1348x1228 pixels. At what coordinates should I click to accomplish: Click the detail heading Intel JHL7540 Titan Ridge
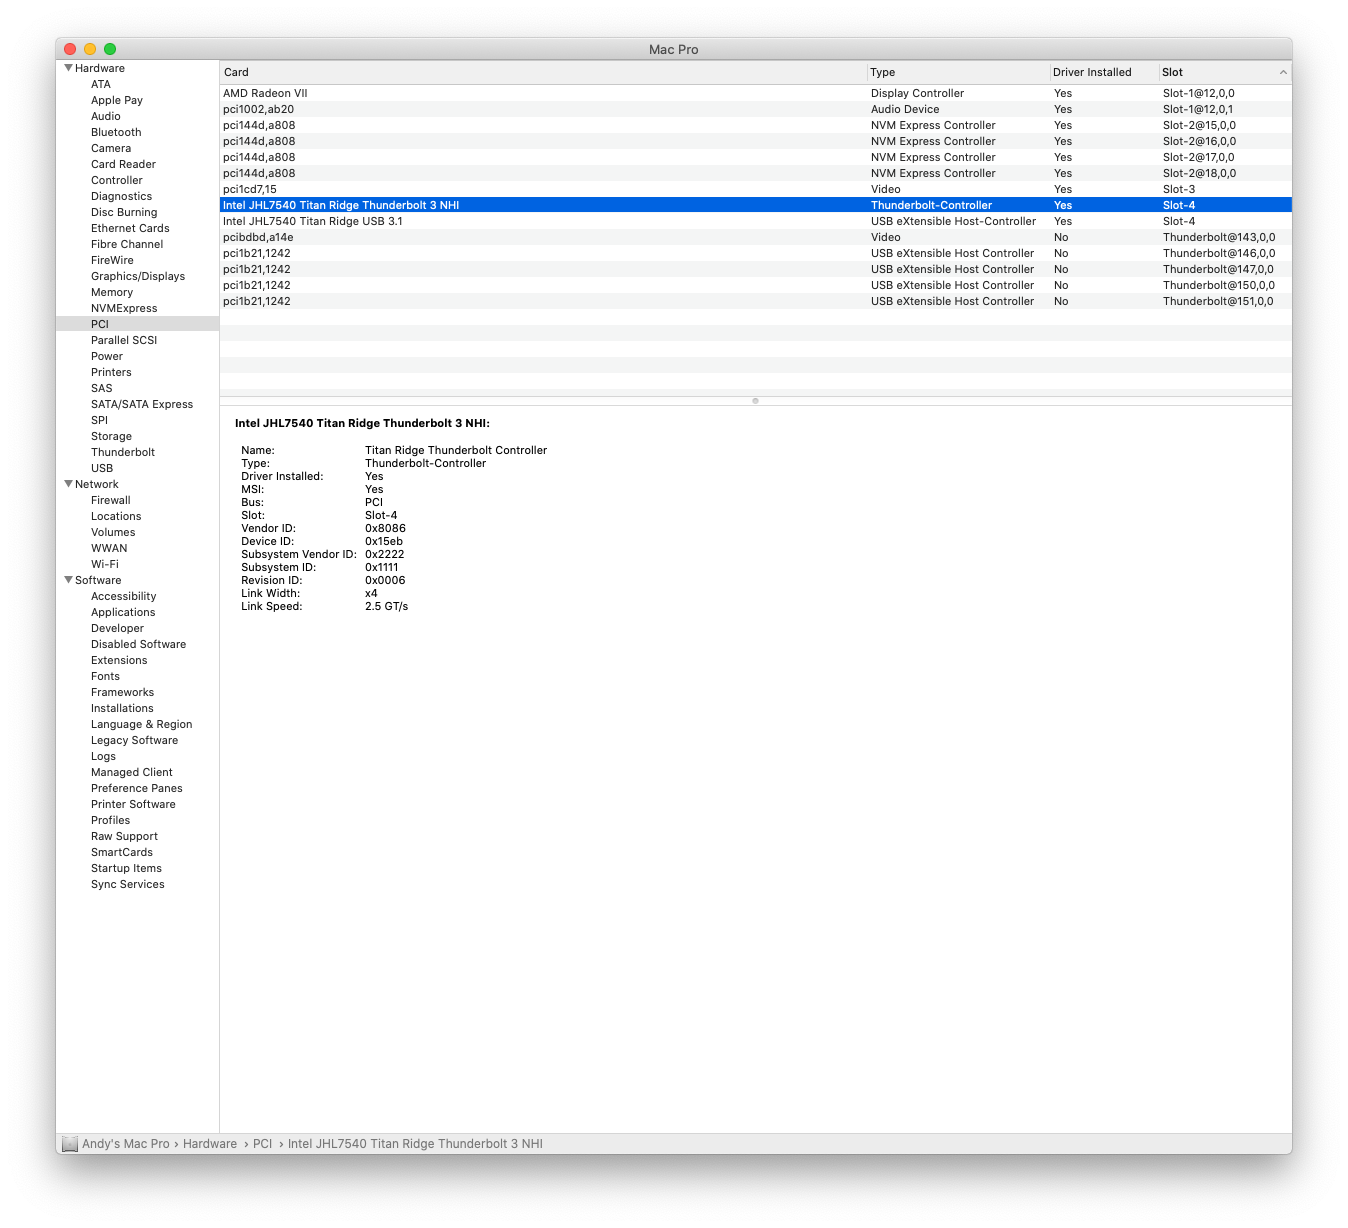pyautogui.click(x=362, y=423)
